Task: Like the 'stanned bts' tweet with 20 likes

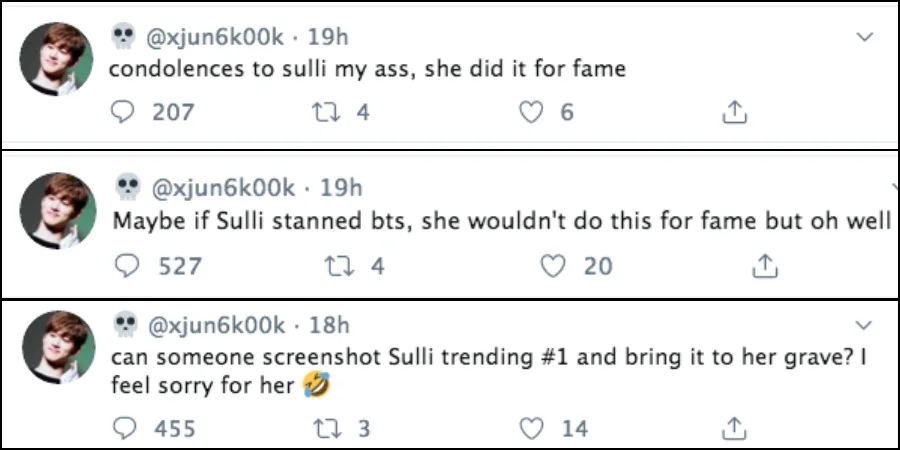Action: pyautogui.click(x=552, y=265)
